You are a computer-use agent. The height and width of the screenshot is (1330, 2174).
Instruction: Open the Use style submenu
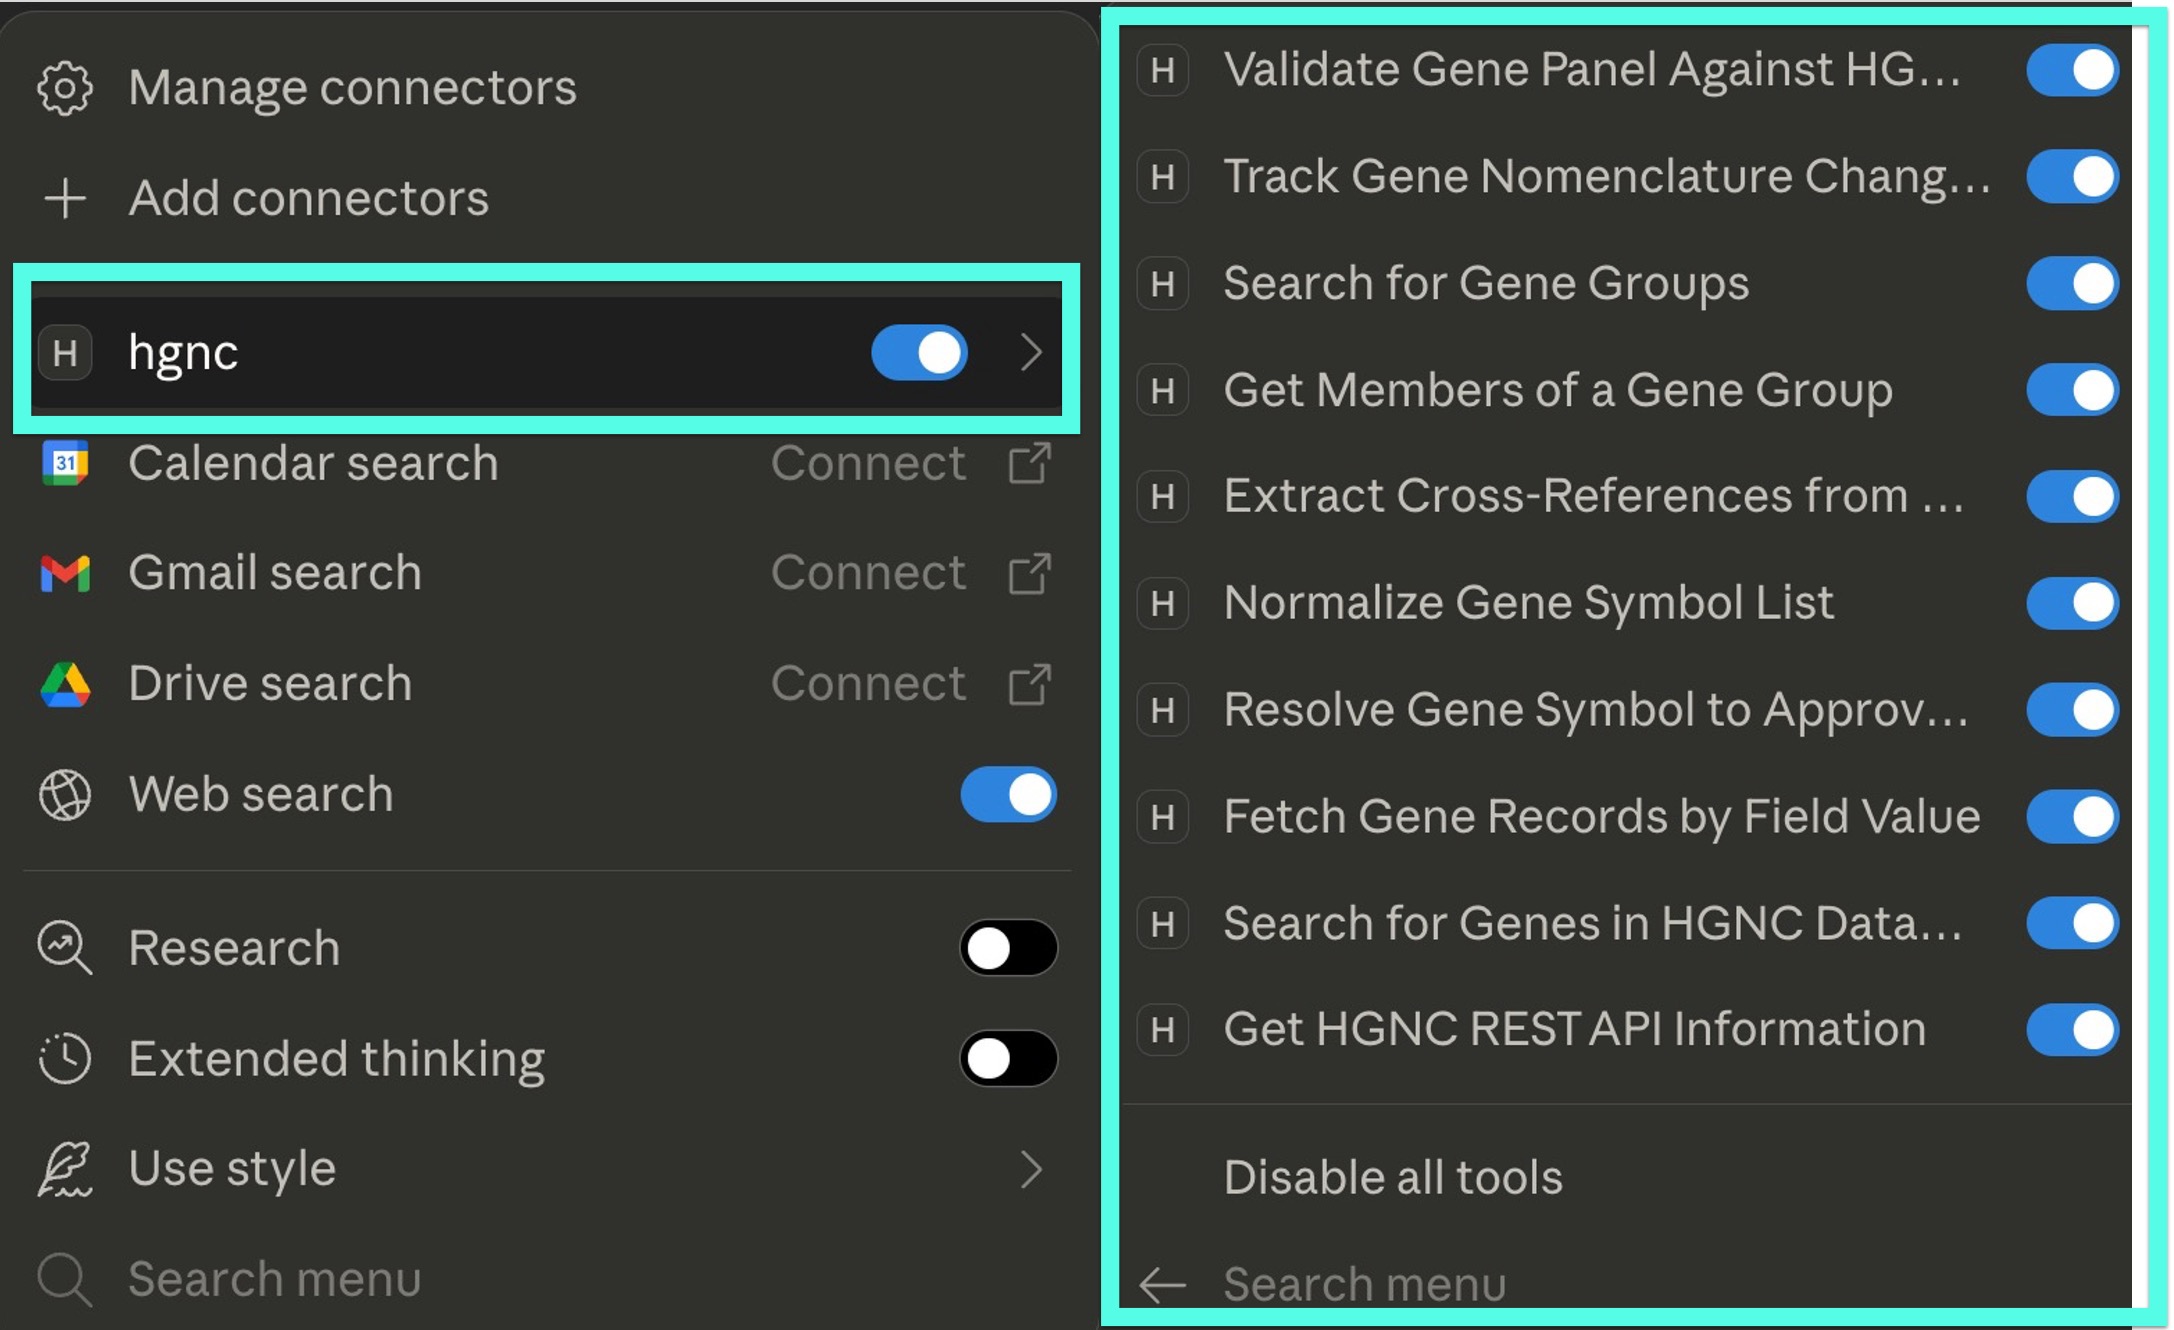1031,1168
